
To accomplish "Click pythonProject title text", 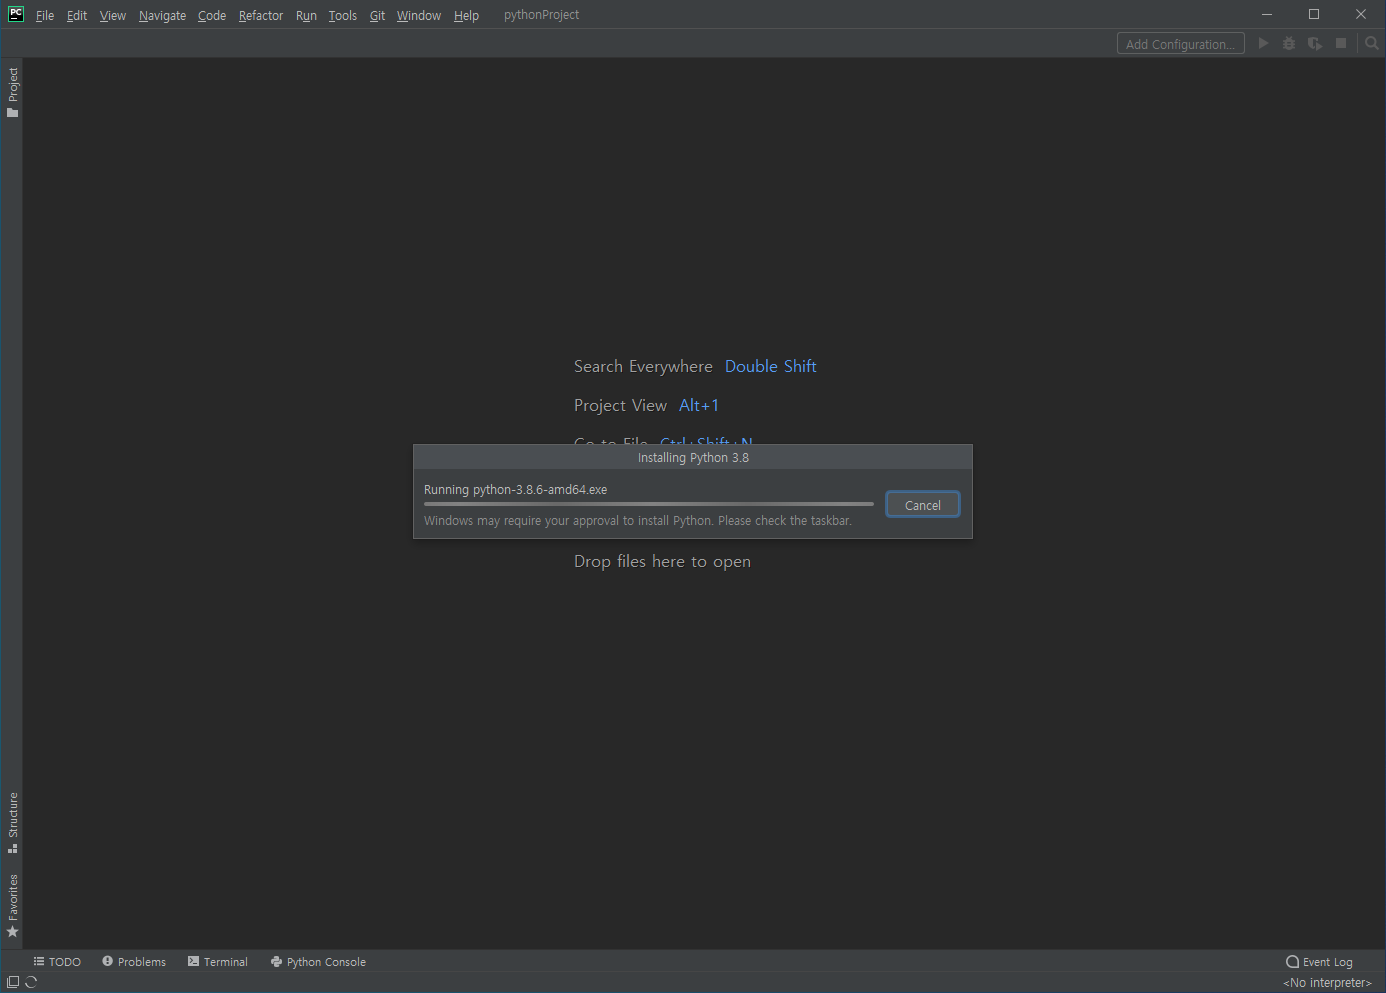I will click(x=541, y=15).
